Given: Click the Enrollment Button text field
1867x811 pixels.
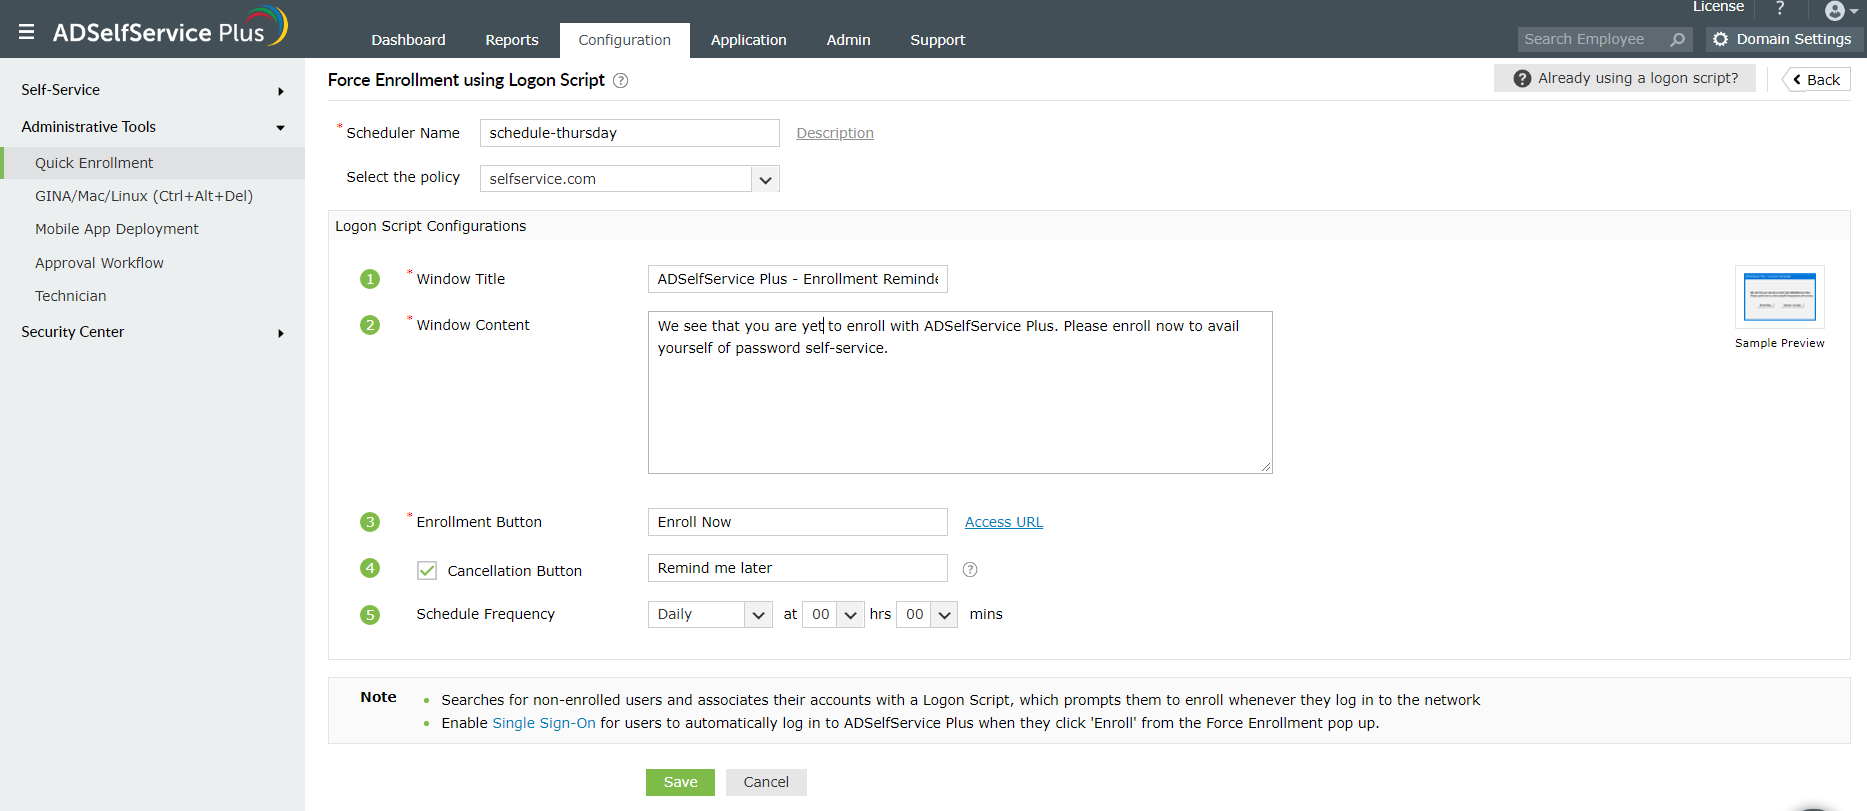Looking at the screenshot, I should click(798, 522).
